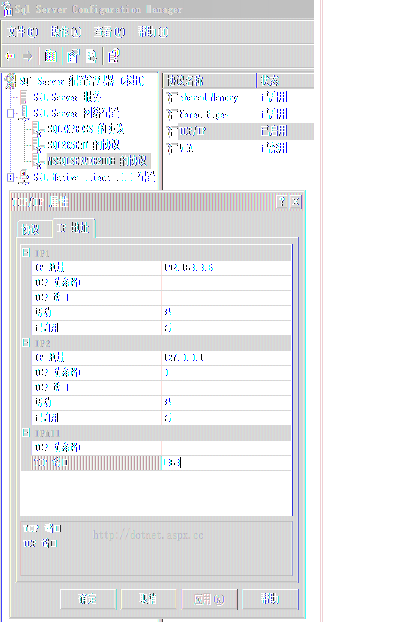Viewport: 419px width, 622px height.
Task: Click the IP1 Active value cell
Action: click(x=226, y=313)
